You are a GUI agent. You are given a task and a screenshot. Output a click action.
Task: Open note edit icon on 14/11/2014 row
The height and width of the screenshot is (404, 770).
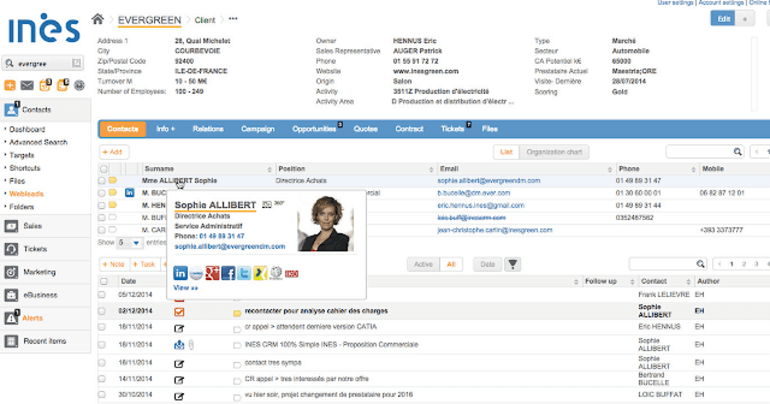pyautogui.click(x=179, y=380)
